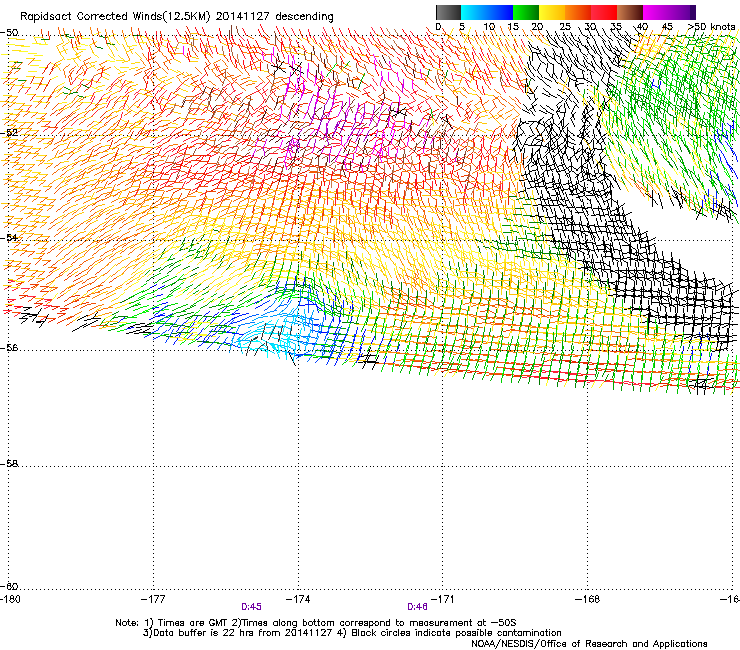The image size is (740, 650).
Task: Click the note 'Data buffer is 22 hrs'
Action: [x=205, y=633]
